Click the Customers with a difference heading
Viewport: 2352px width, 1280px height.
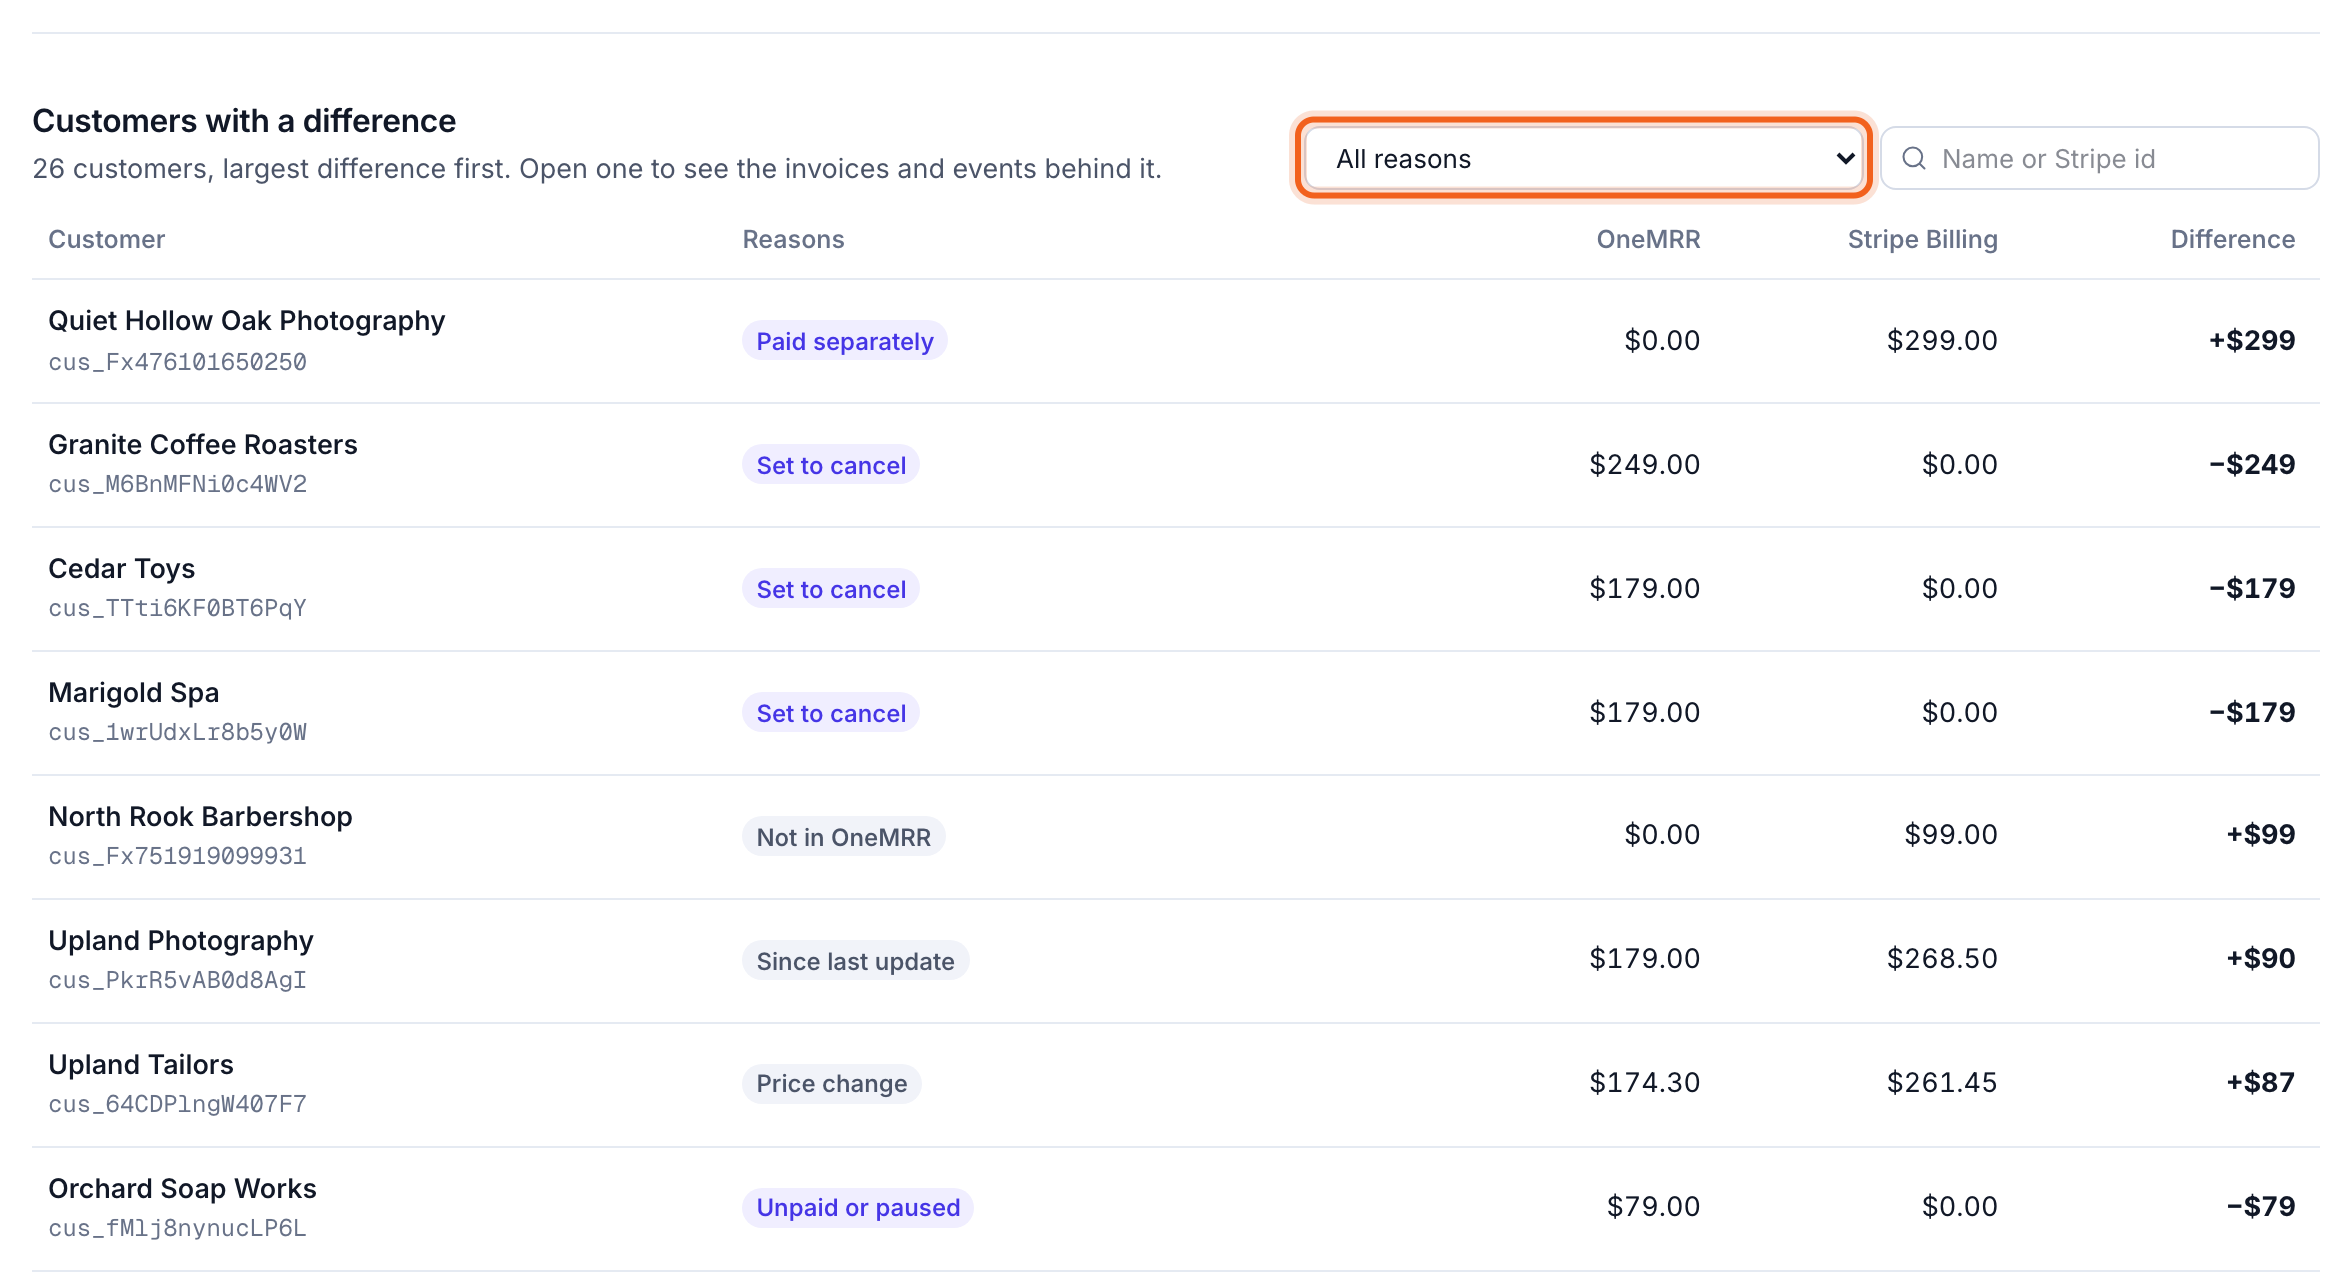[x=244, y=121]
